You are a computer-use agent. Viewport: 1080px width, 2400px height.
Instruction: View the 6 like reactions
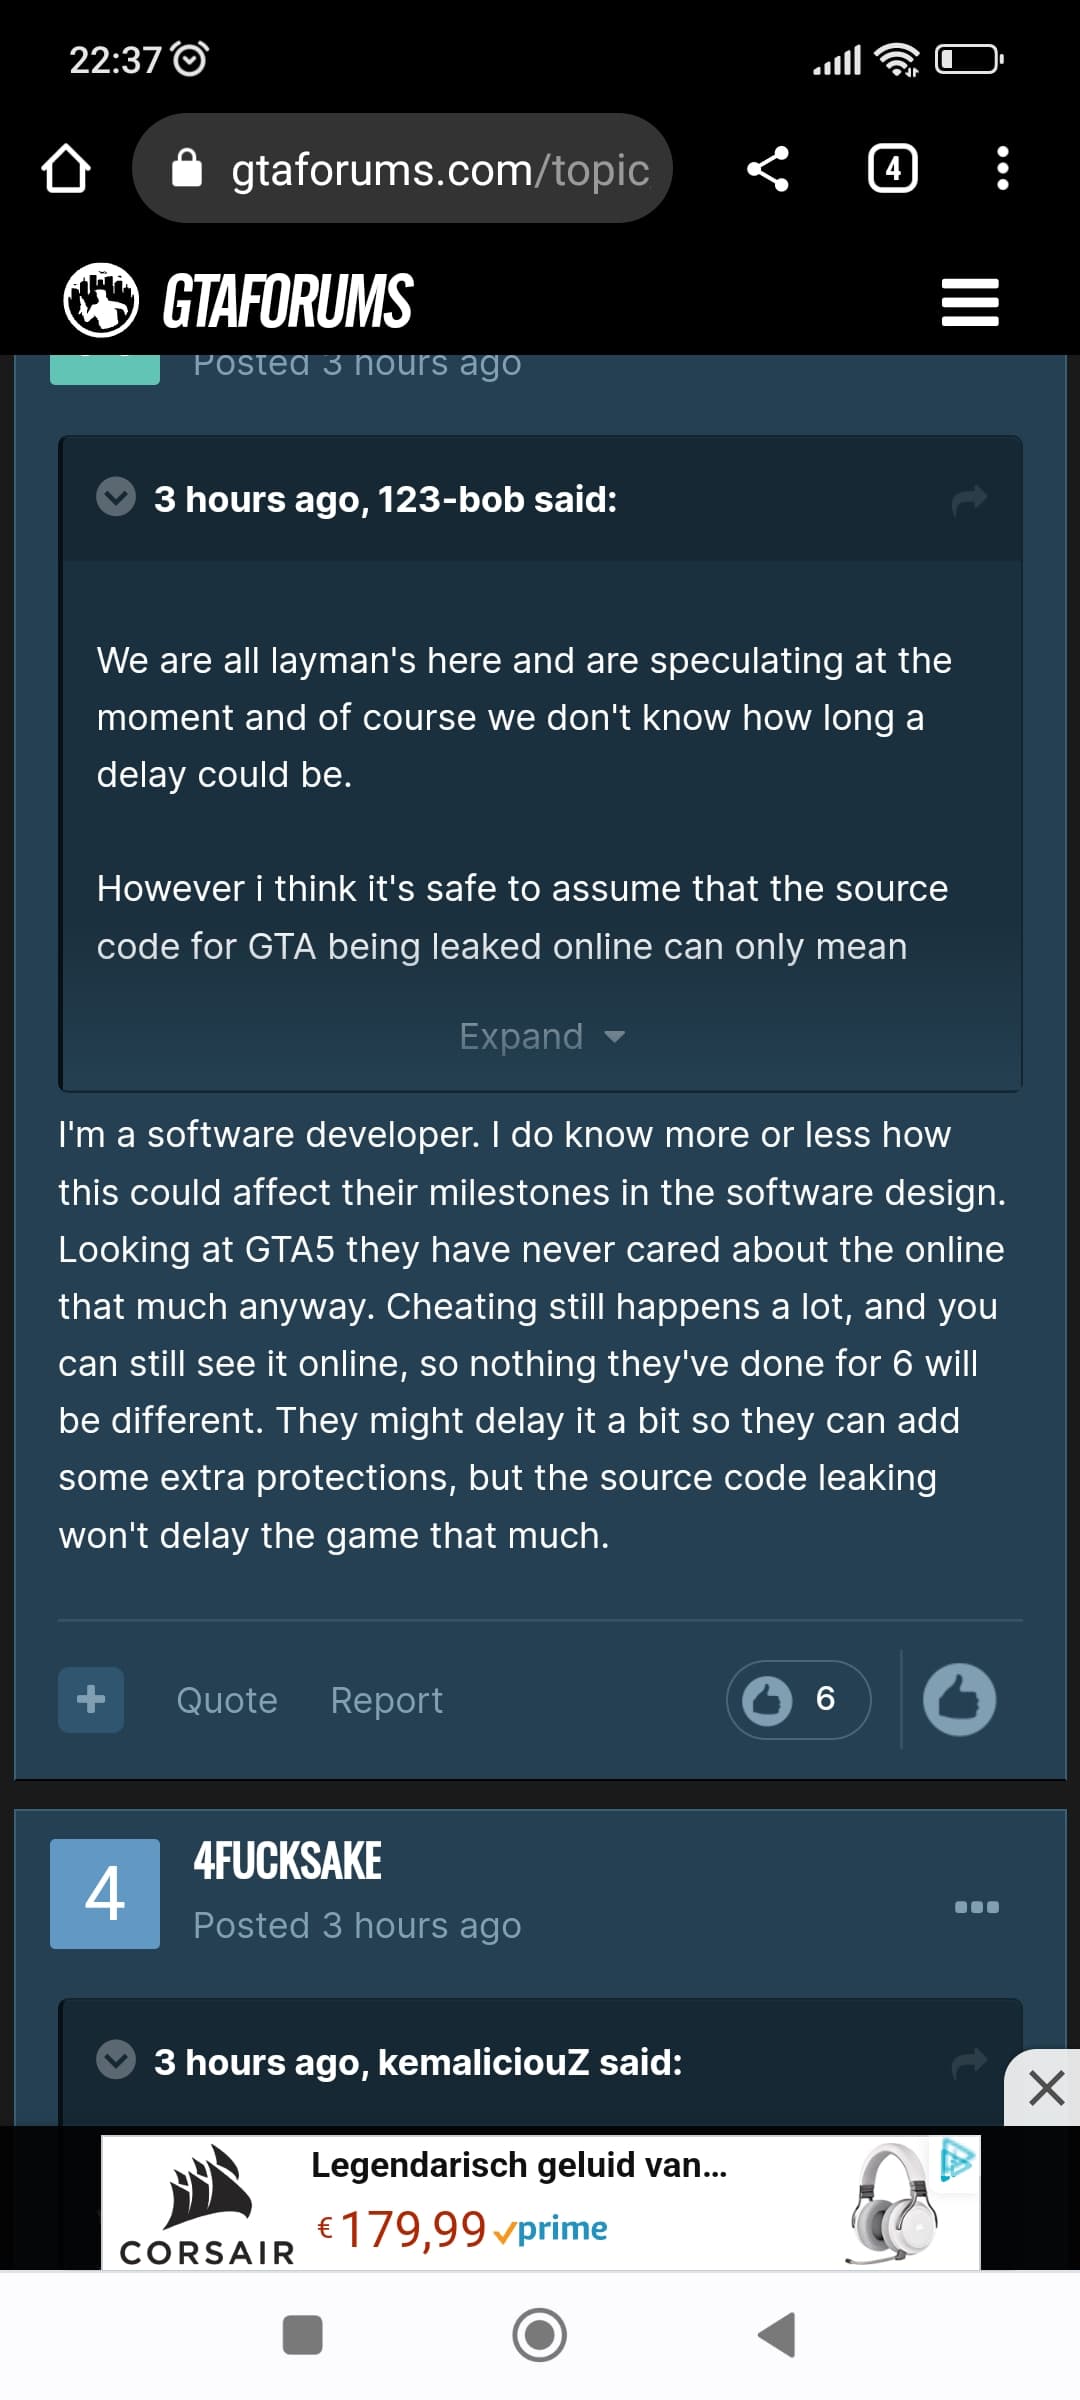coord(798,1699)
